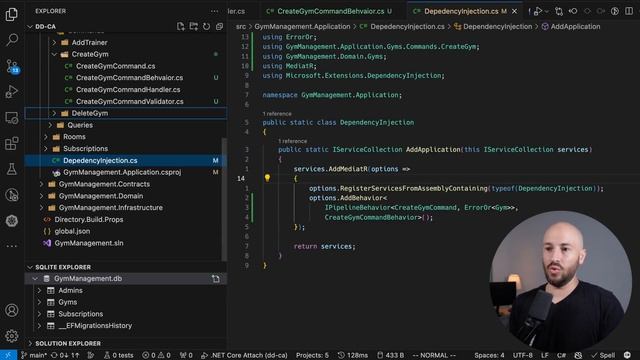Click main* branch in status bar

coord(33,355)
